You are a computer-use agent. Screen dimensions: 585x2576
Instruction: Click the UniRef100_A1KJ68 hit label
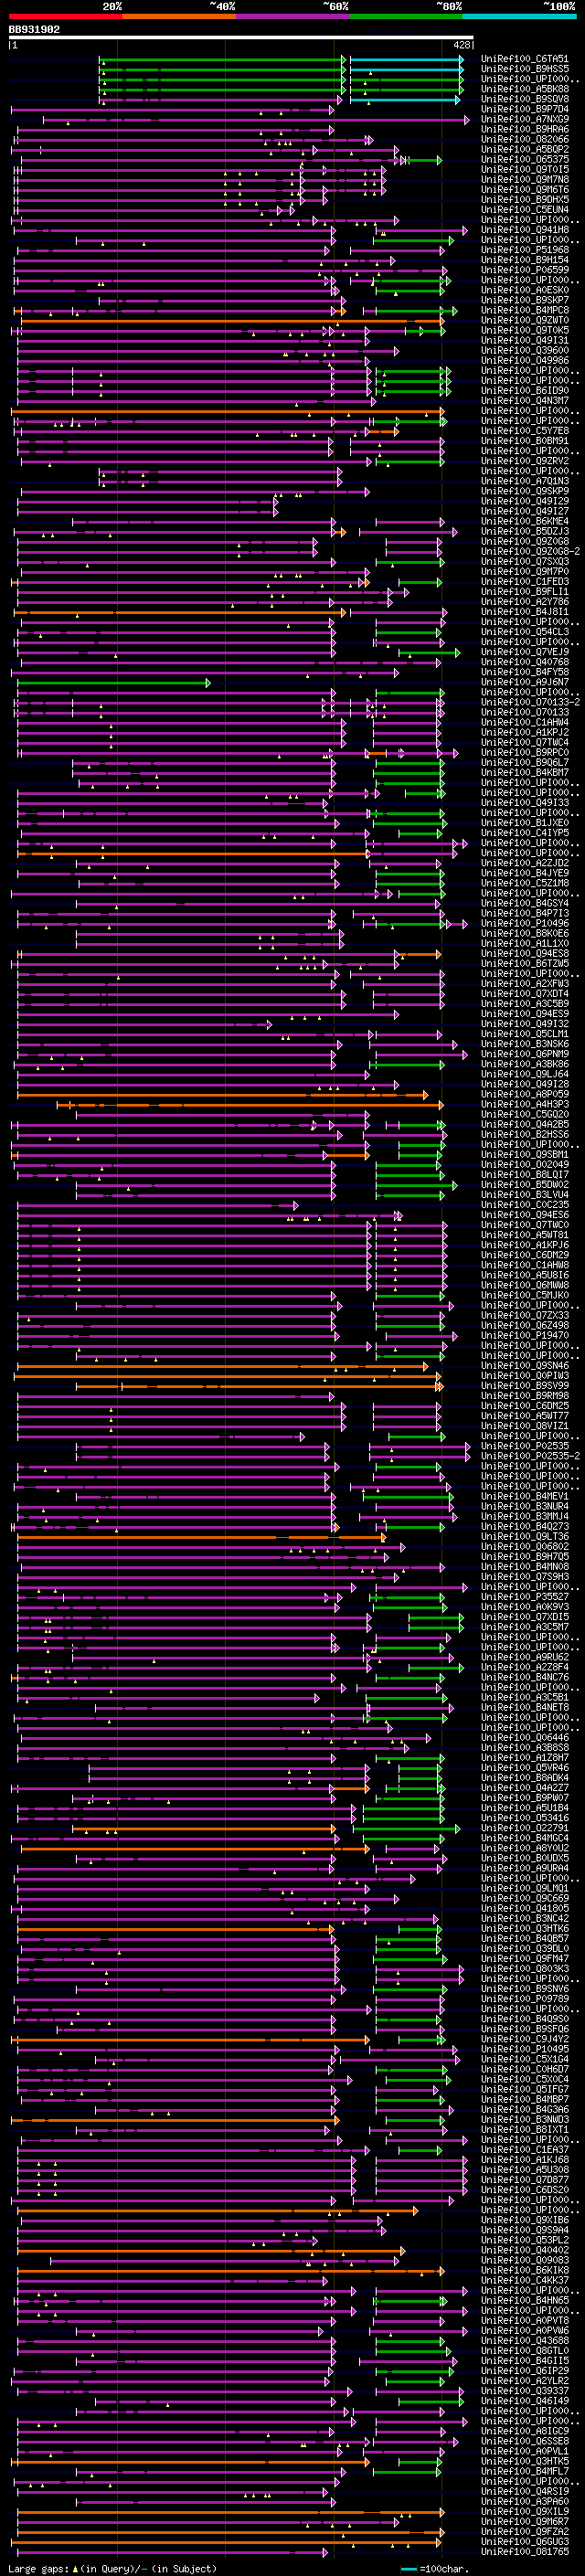tap(525, 2160)
